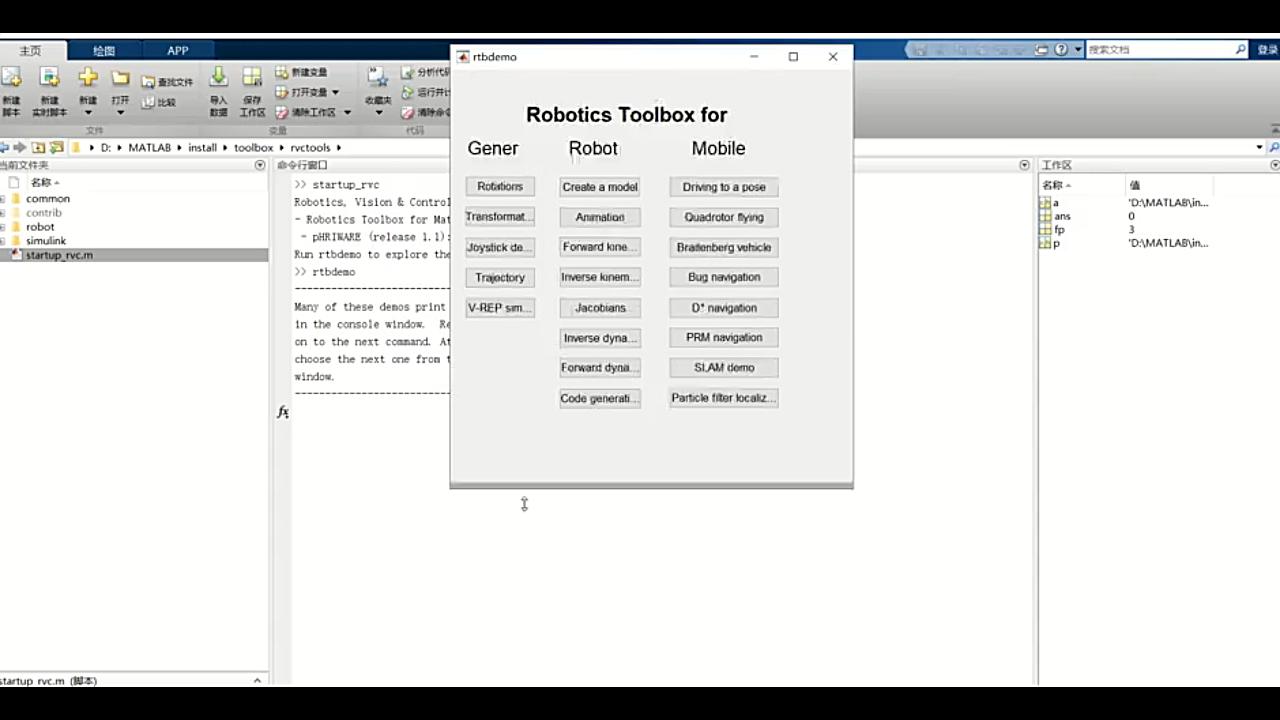
Task: Maximize the rtbdemo window
Action: [x=793, y=57]
